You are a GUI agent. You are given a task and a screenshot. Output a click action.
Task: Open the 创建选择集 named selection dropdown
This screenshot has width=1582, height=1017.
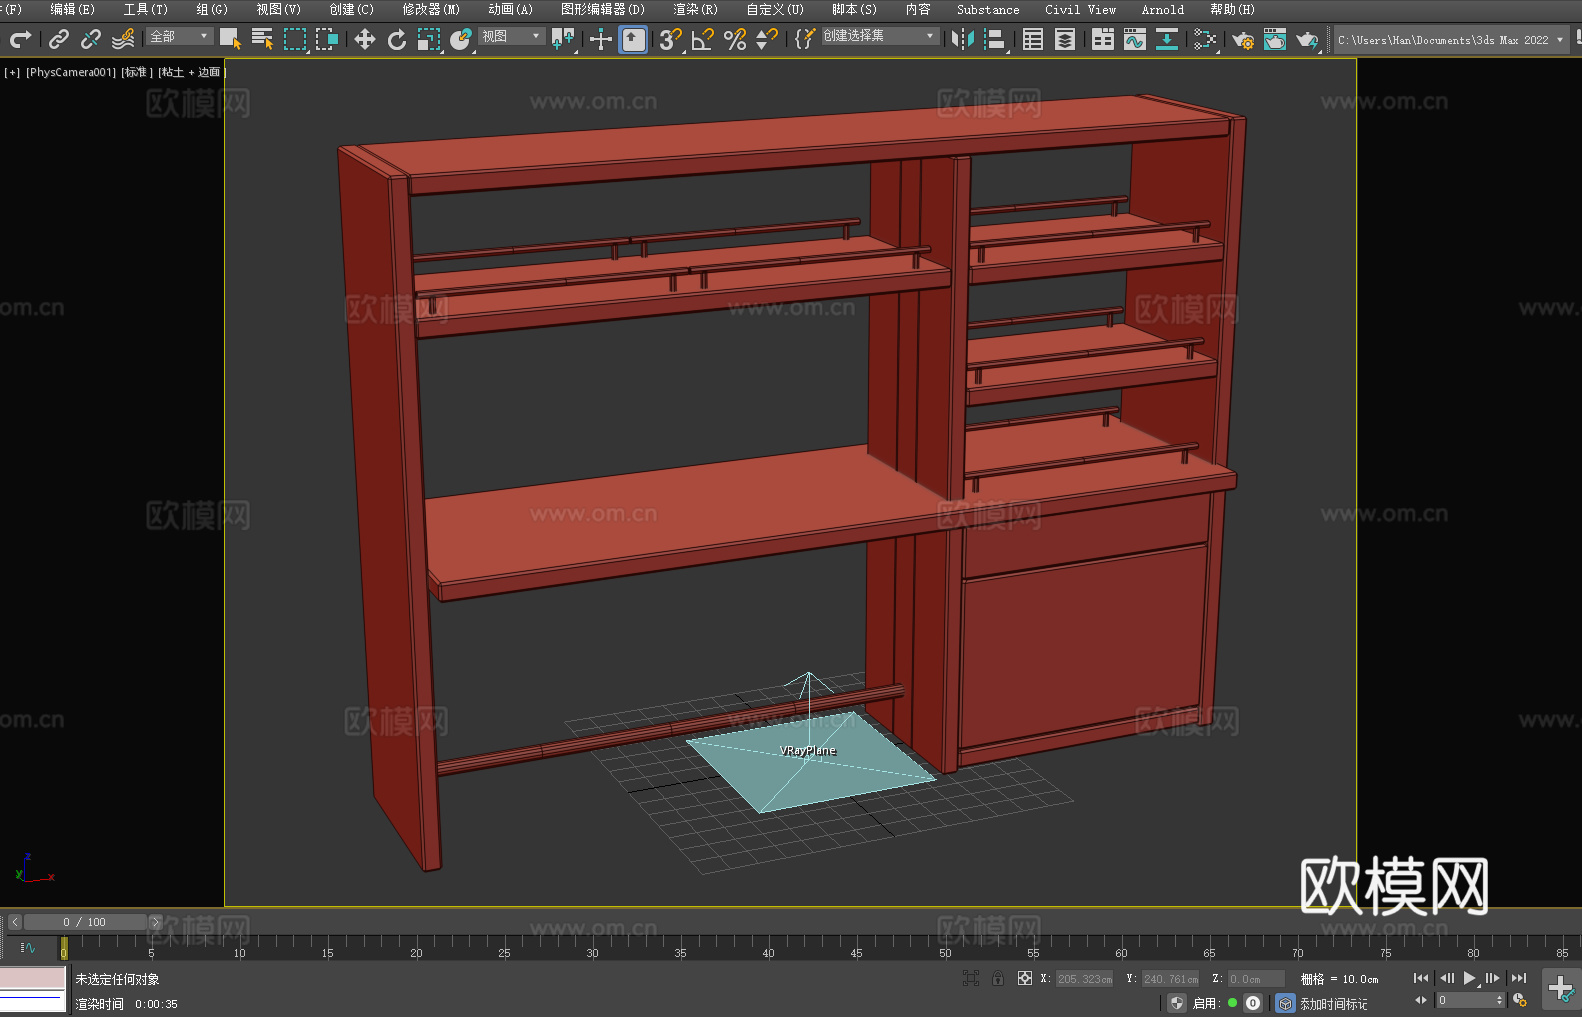880,36
